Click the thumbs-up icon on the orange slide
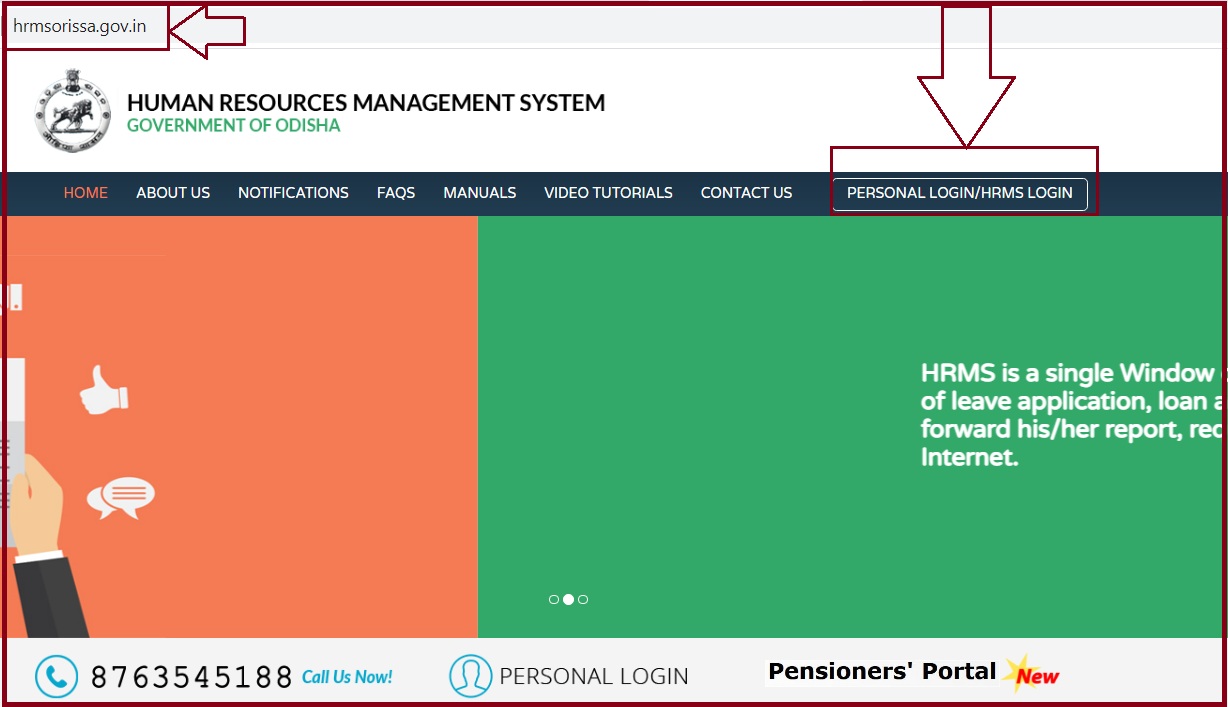 coord(104,389)
